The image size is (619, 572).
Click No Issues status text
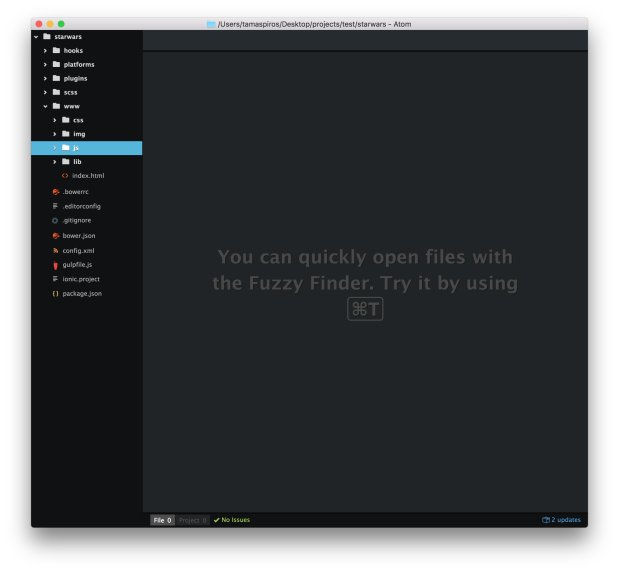236,520
